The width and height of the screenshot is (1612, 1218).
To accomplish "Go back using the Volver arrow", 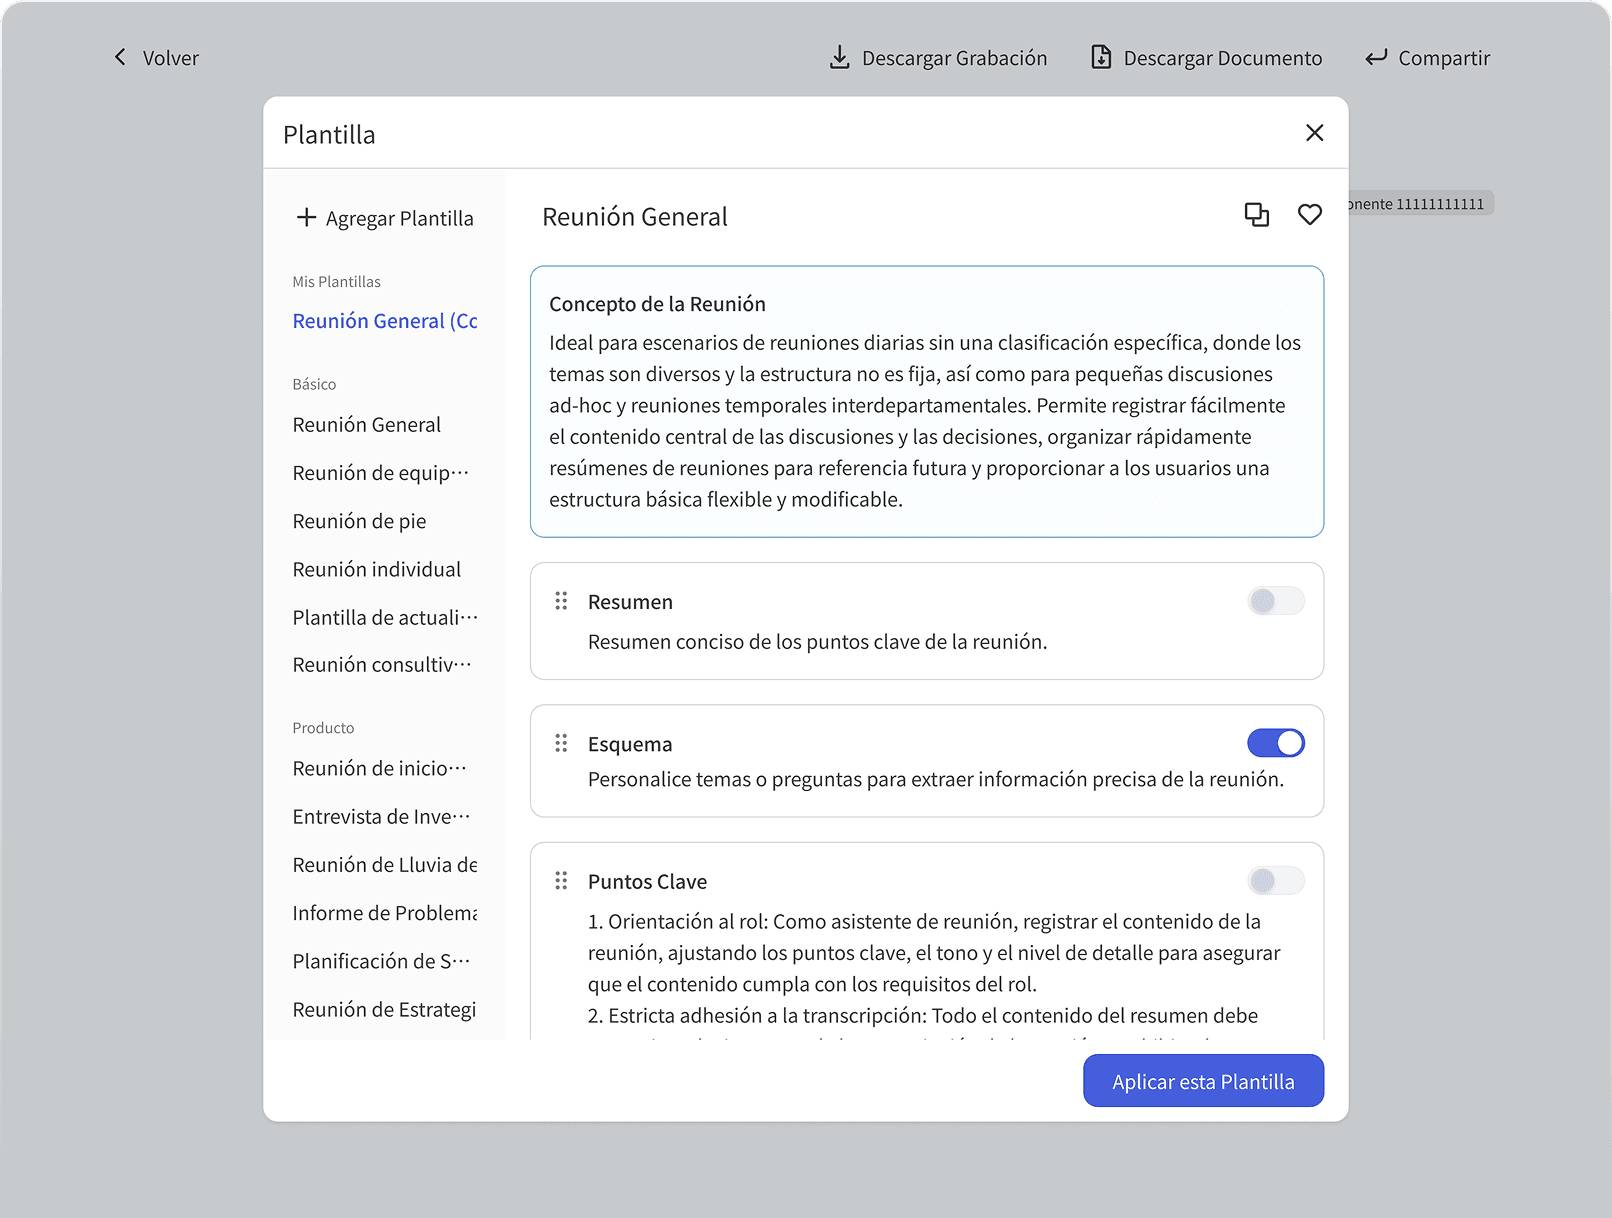I will pyautogui.click(x=121, y=58).
